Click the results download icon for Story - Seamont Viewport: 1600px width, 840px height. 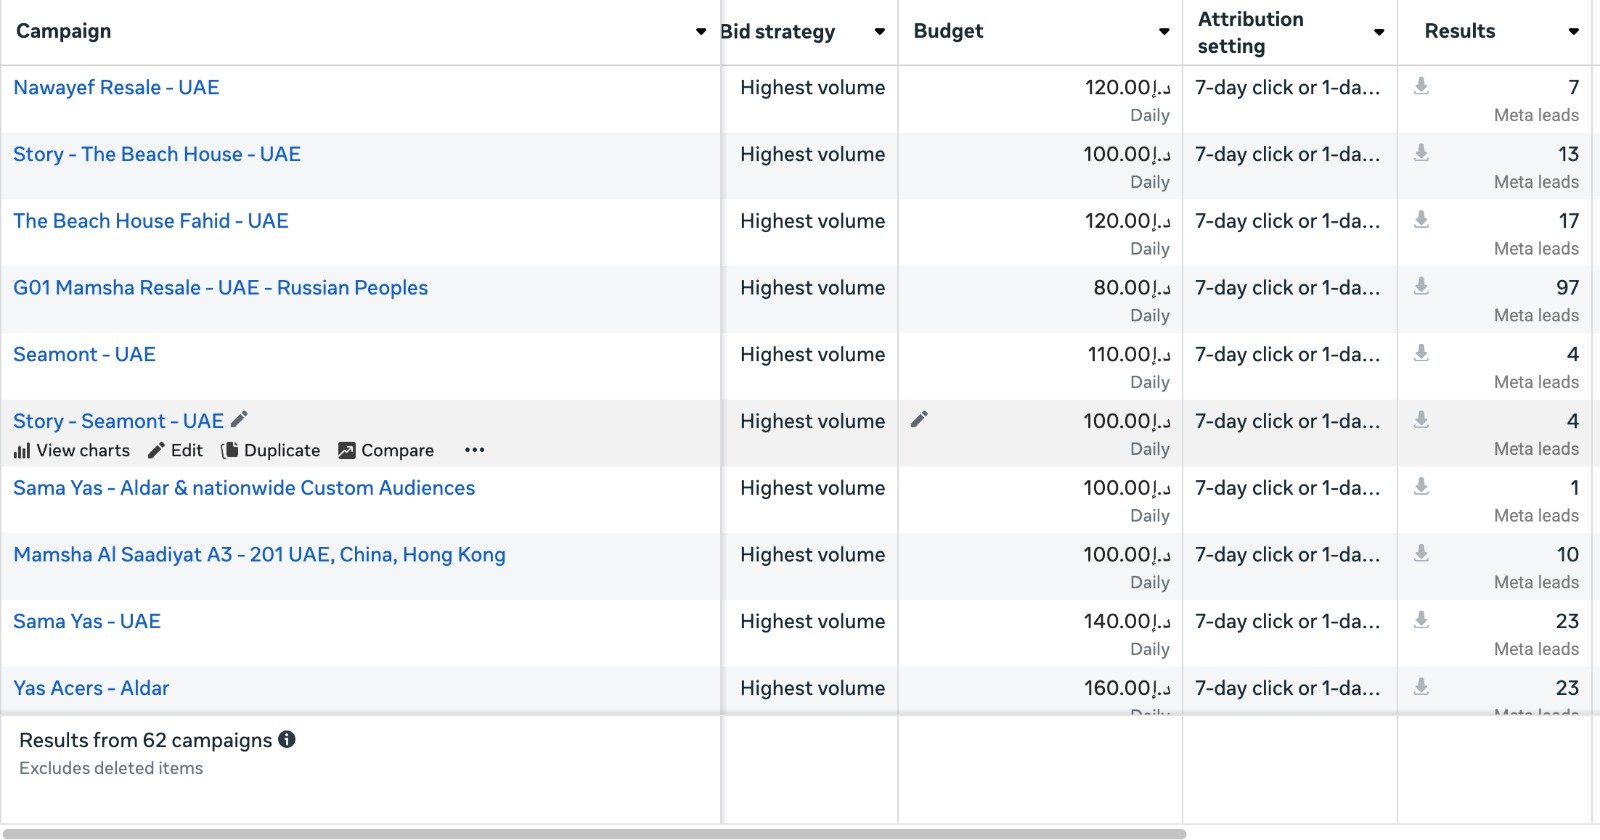[x=1421, y=420]
